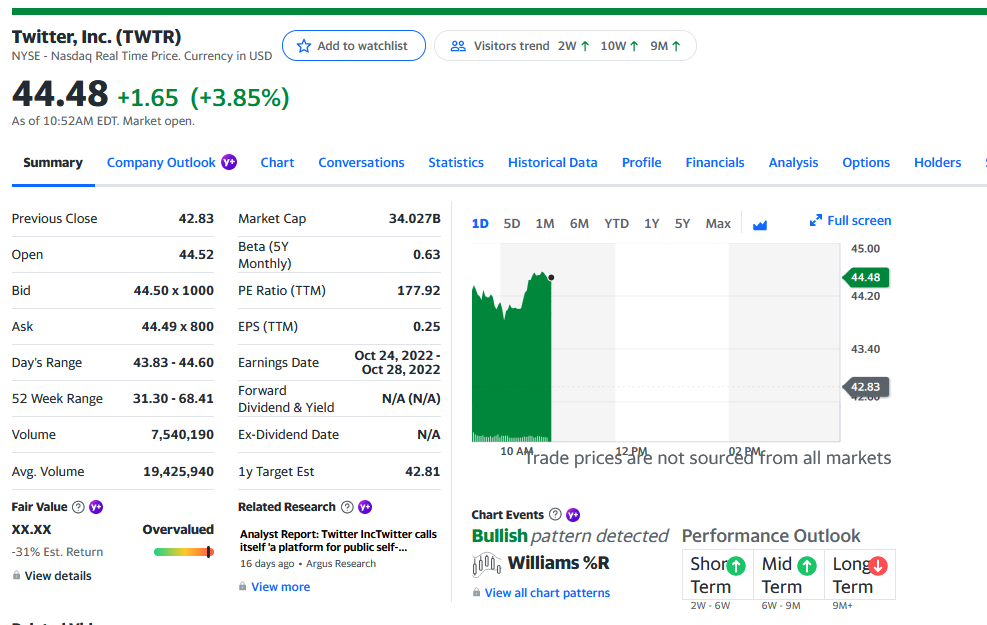Click the Williams %R candlestick pattern icon
The image size is (987, 625).
(487, 565)
